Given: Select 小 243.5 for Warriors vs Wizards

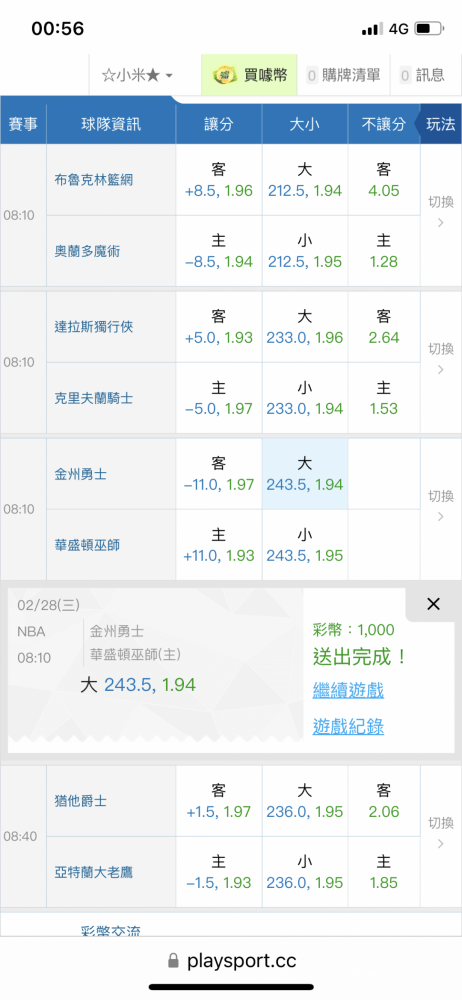Looking at the screenshot, I should click(305, 545).
